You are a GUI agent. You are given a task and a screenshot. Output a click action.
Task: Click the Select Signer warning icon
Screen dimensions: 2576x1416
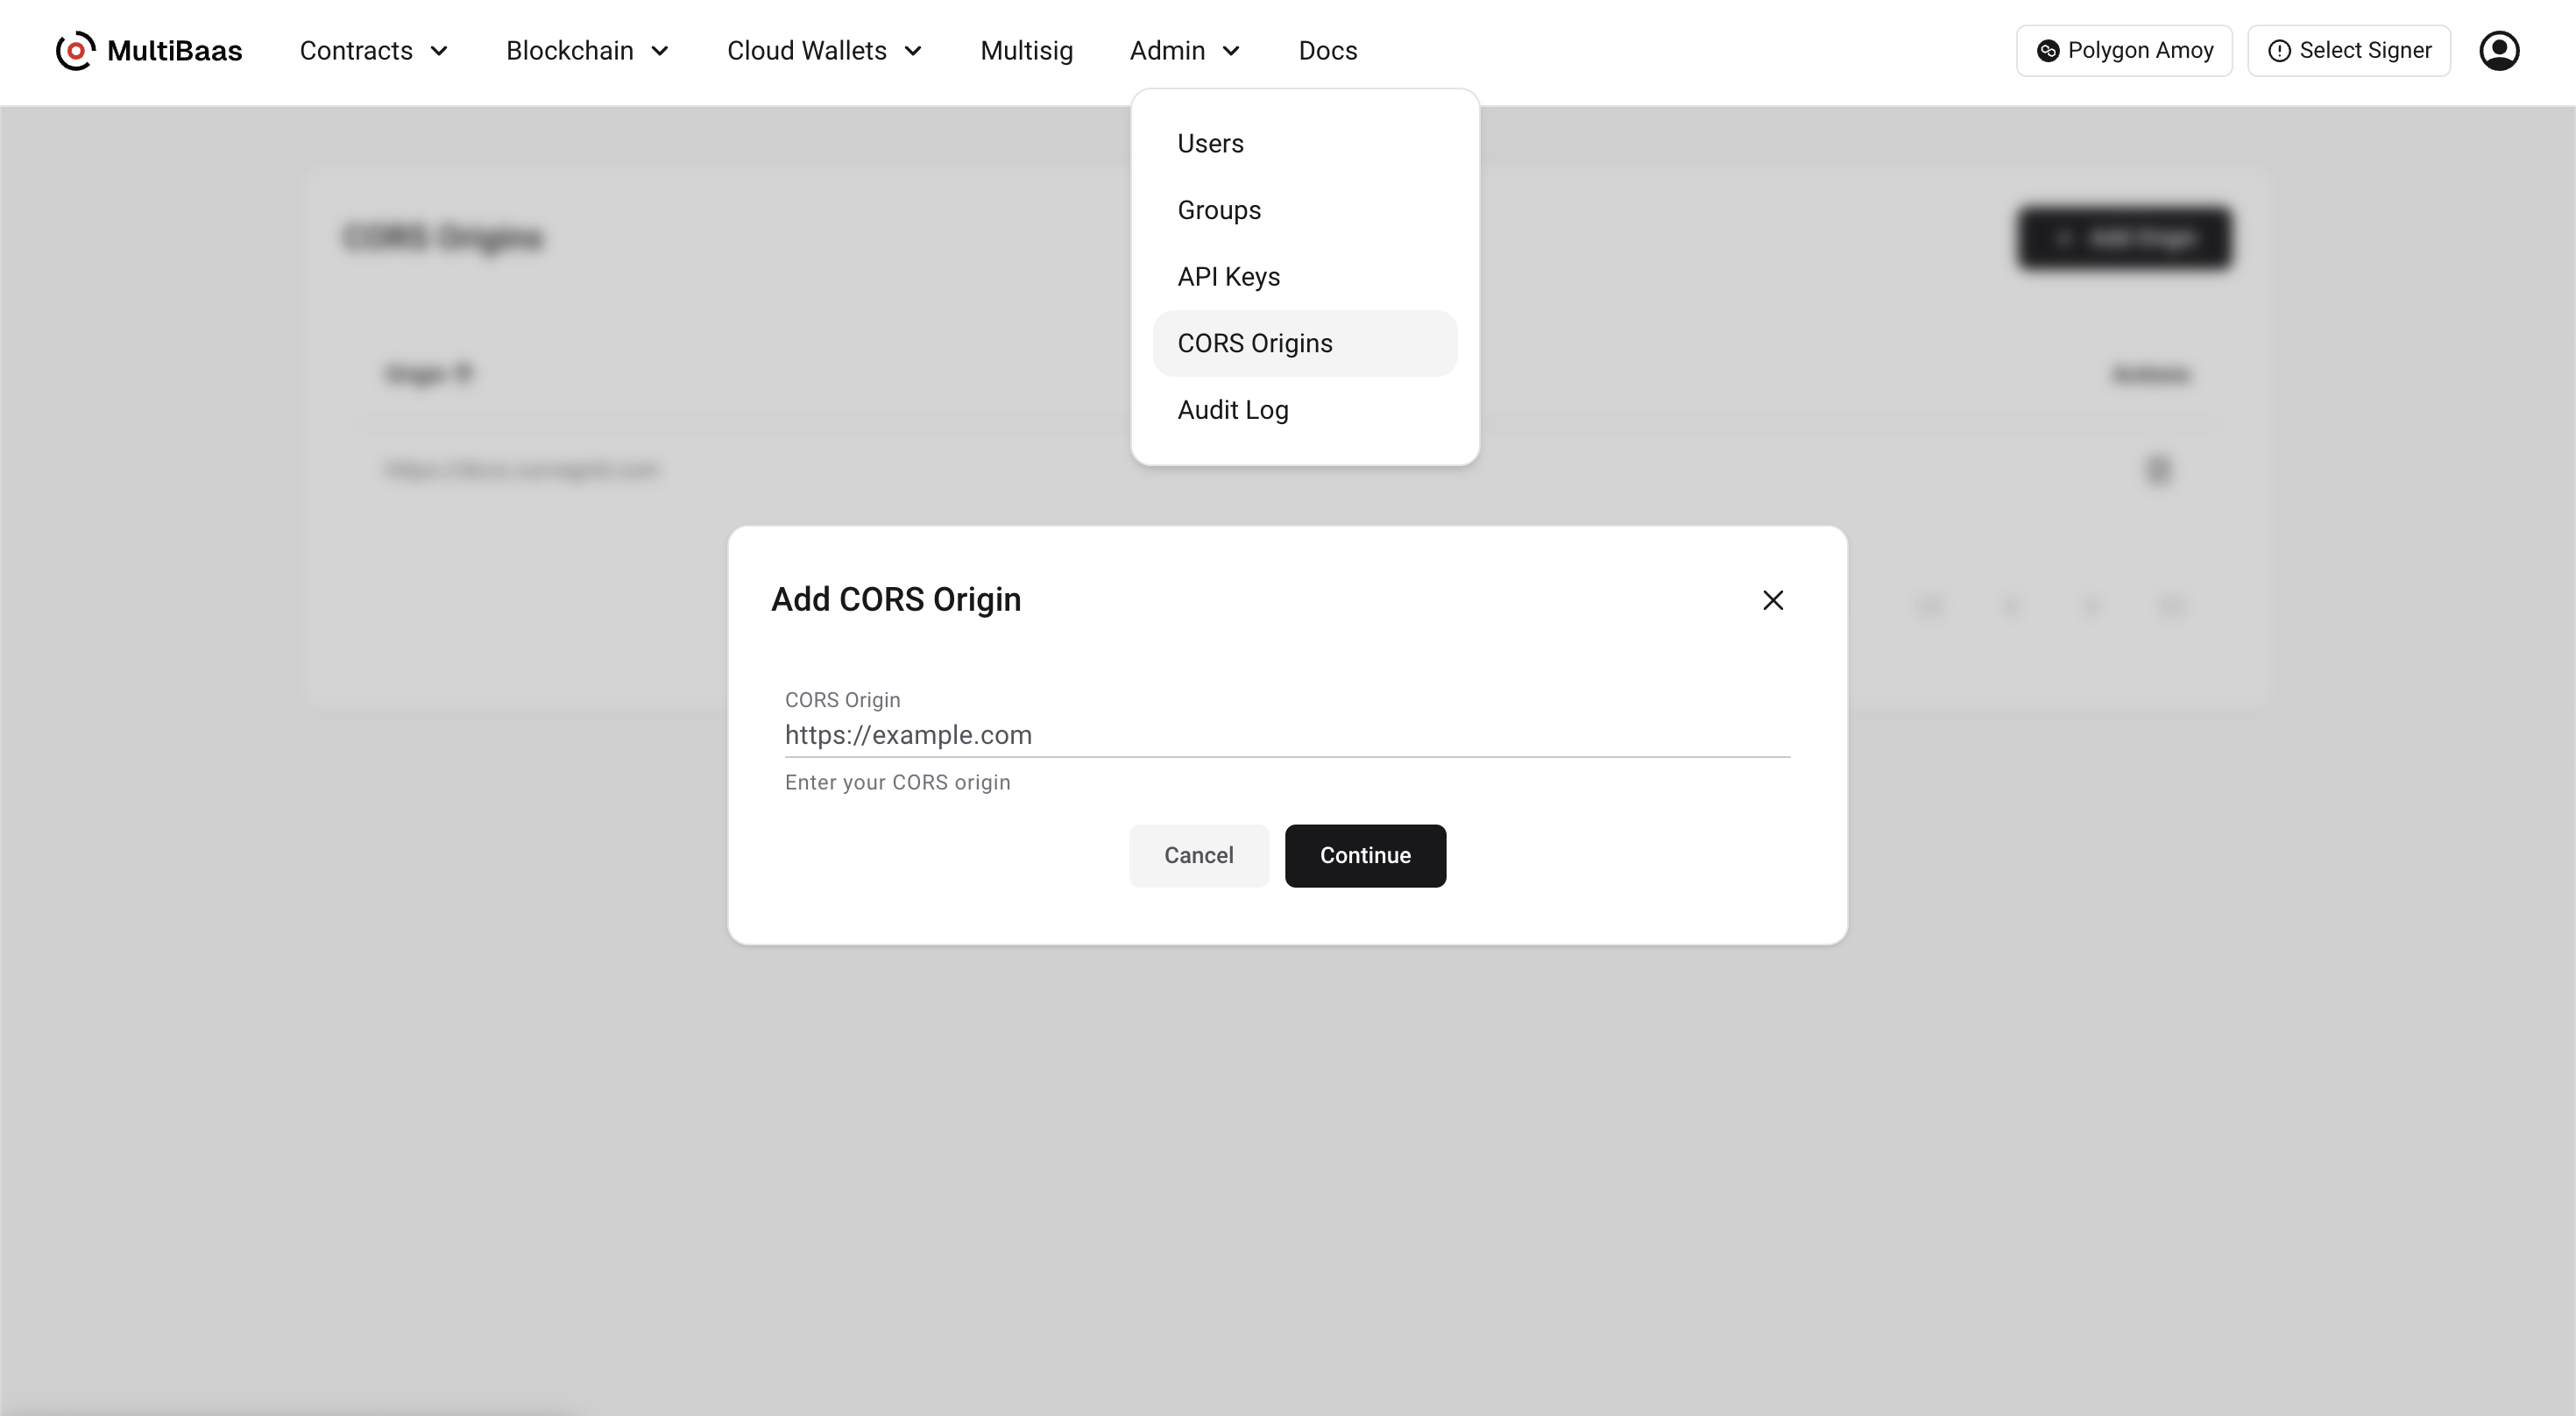click(x=2279, y=50)
